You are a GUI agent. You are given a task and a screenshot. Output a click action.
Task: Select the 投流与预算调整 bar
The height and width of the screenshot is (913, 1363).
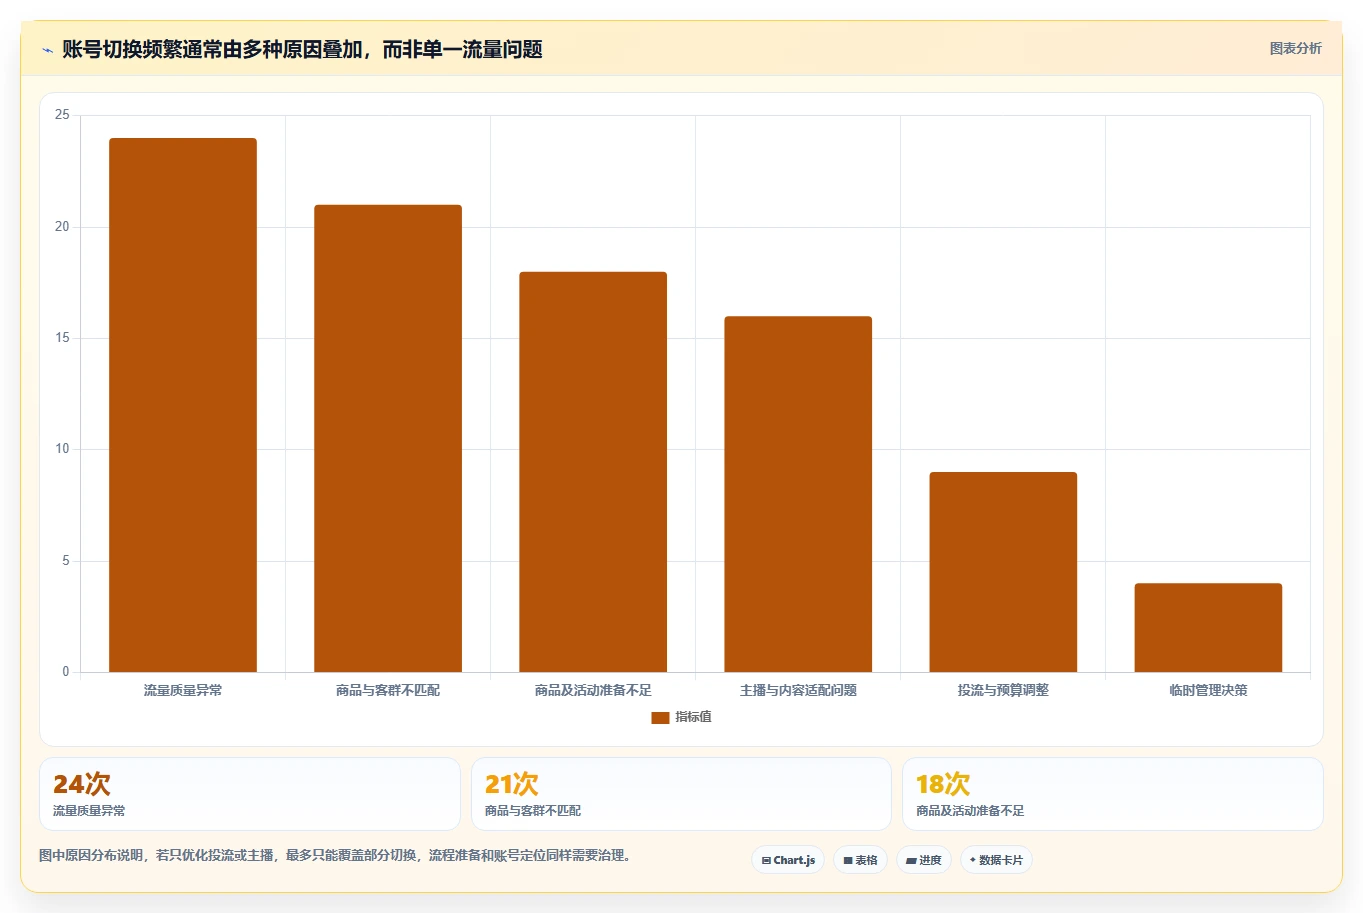tap(1003, 572)
